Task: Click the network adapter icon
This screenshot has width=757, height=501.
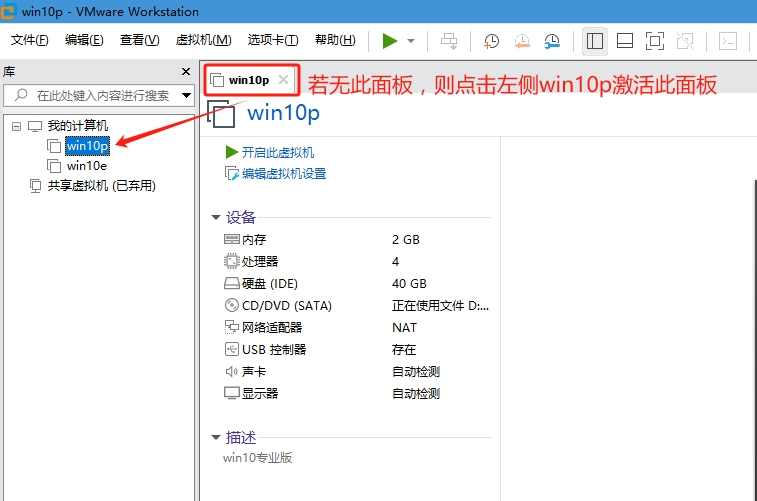Action: pos(232,328)
